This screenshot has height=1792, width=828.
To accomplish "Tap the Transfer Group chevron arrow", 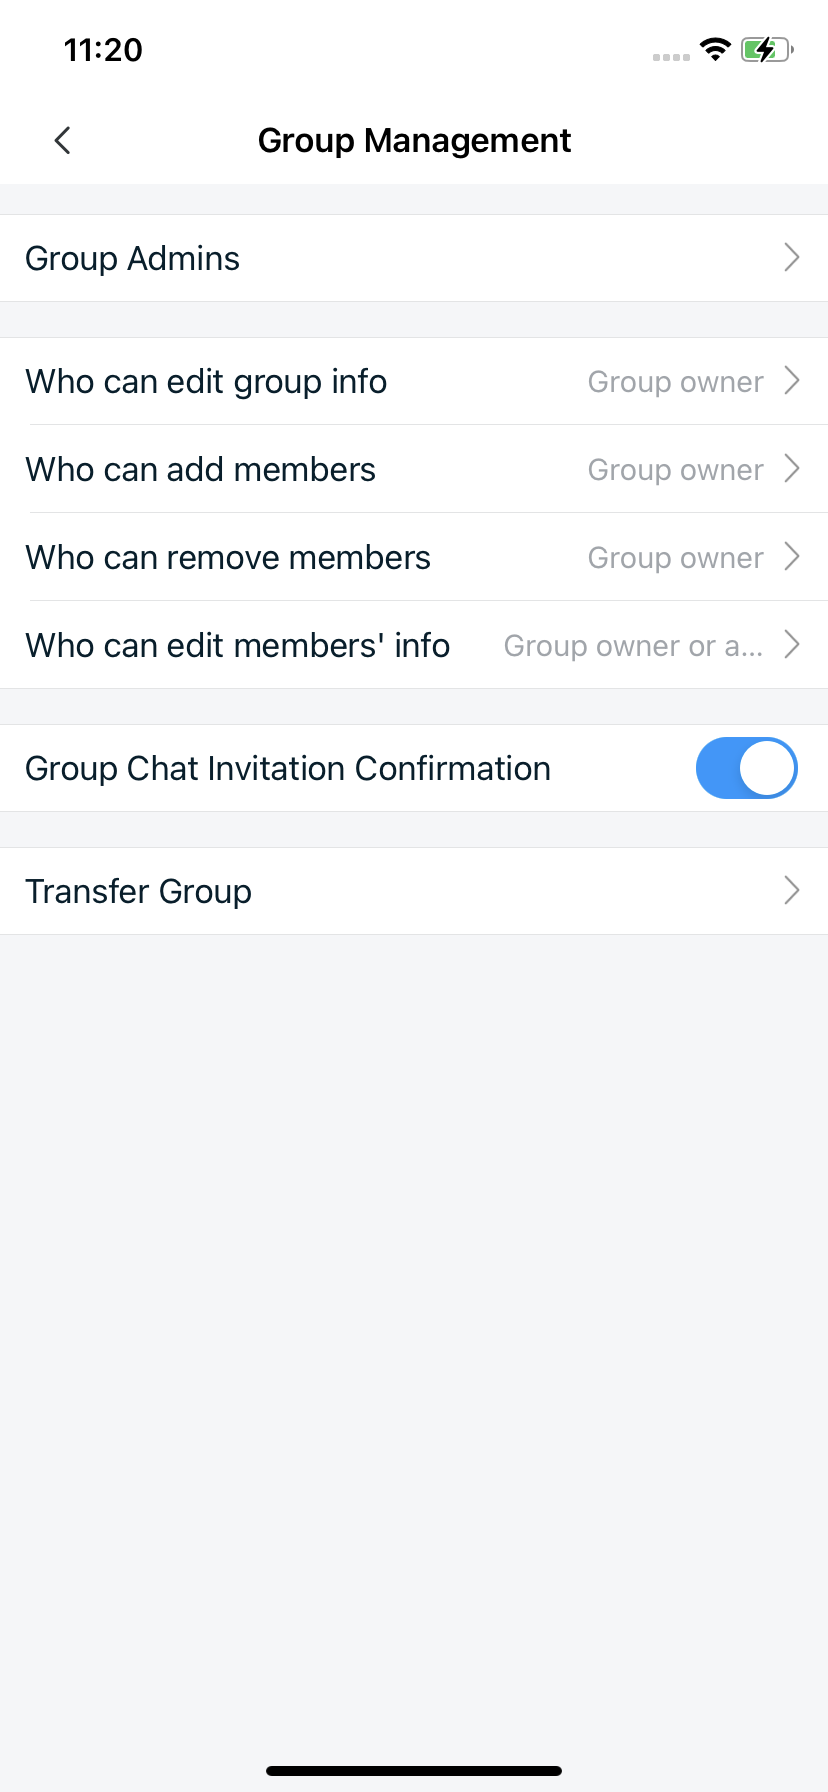I will pyautogui.click(x=791, y=890).
